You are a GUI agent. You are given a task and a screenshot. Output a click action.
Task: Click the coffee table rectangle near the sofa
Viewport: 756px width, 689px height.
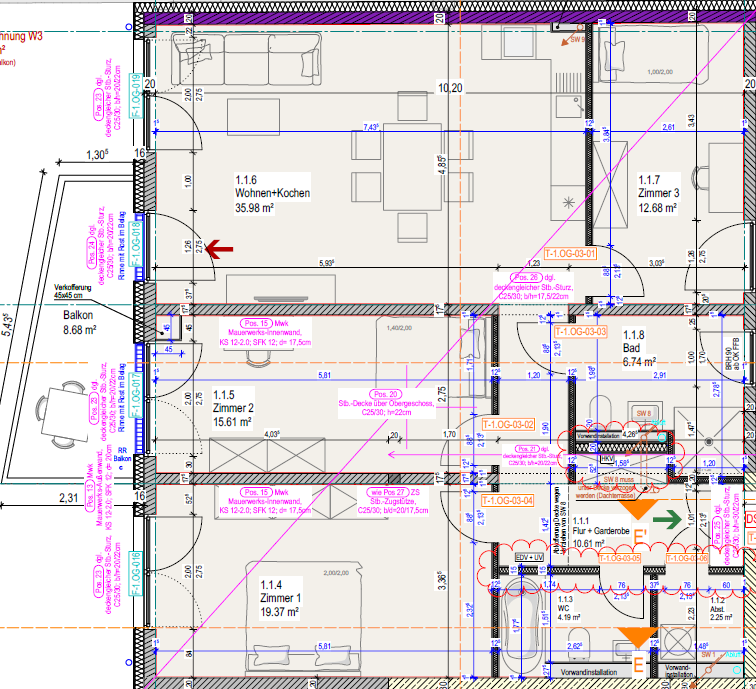pos(254,117)
